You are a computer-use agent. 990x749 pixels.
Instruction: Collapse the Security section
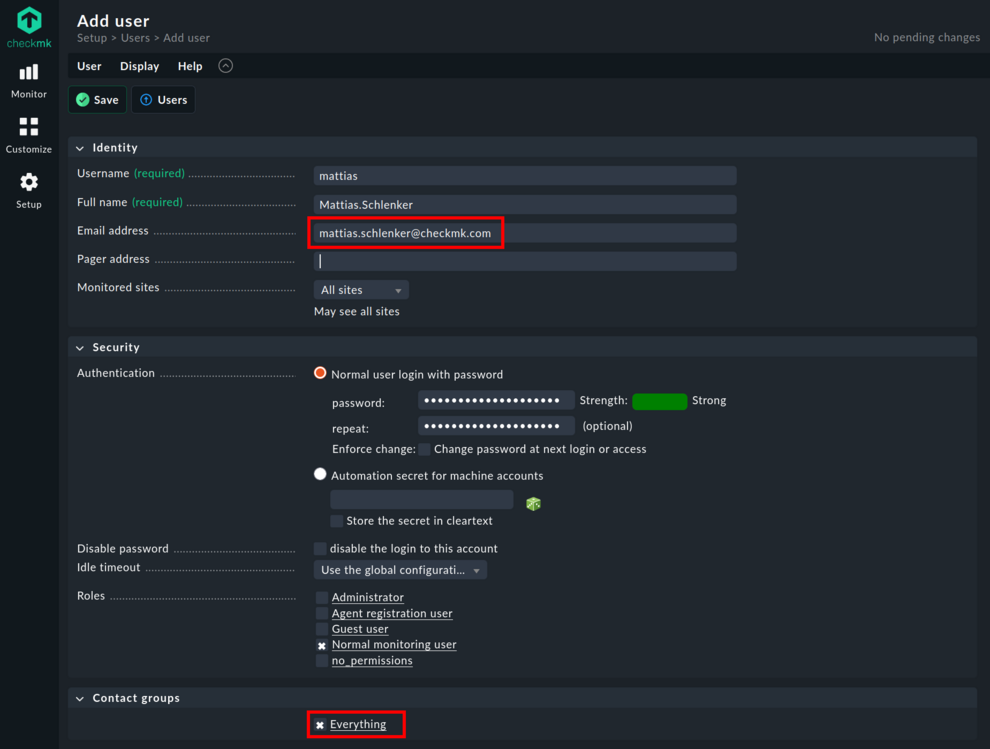tap(79, 347)
